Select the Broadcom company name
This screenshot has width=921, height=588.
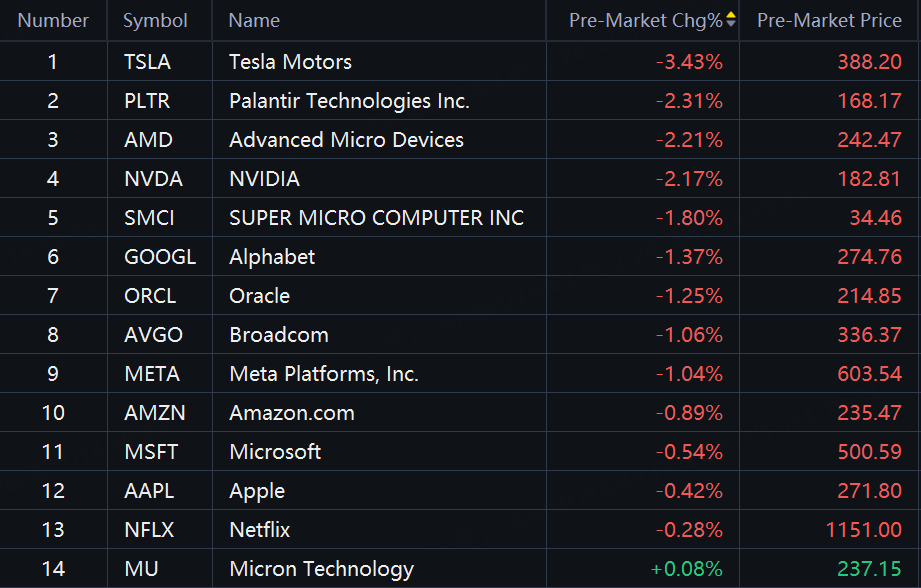(279, 335)
